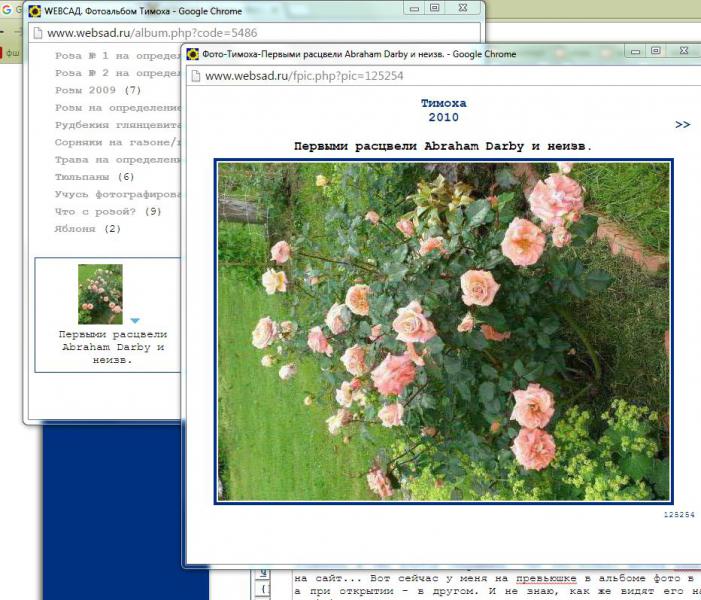Minimize the photo popup window
The height and width of the screenshot is (600, 701).
[633, 50]
